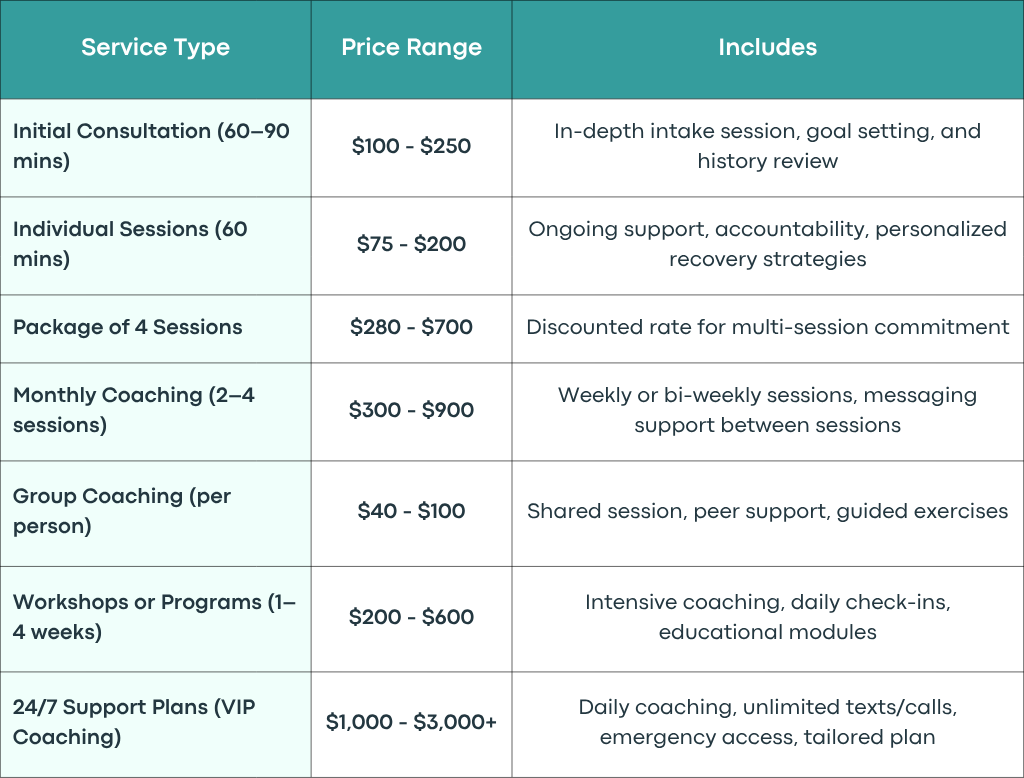
Task: Select the $100 - $250 price cell
Action: pyautogui.click(x=411, y=146)
